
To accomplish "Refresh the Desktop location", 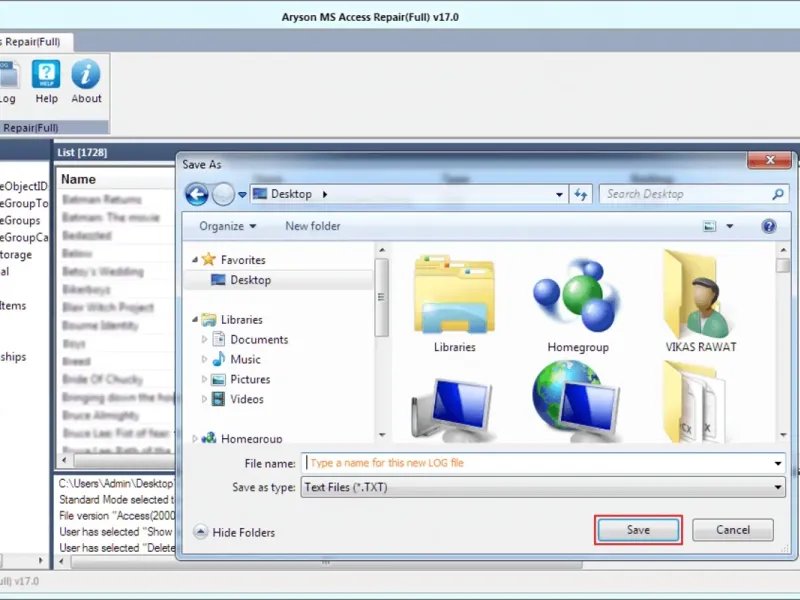I will click(581, 194).
